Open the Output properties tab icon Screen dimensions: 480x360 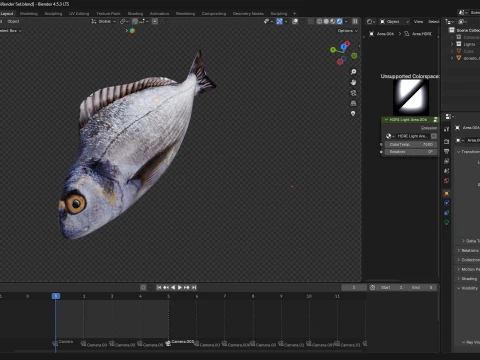coord(446,151)
